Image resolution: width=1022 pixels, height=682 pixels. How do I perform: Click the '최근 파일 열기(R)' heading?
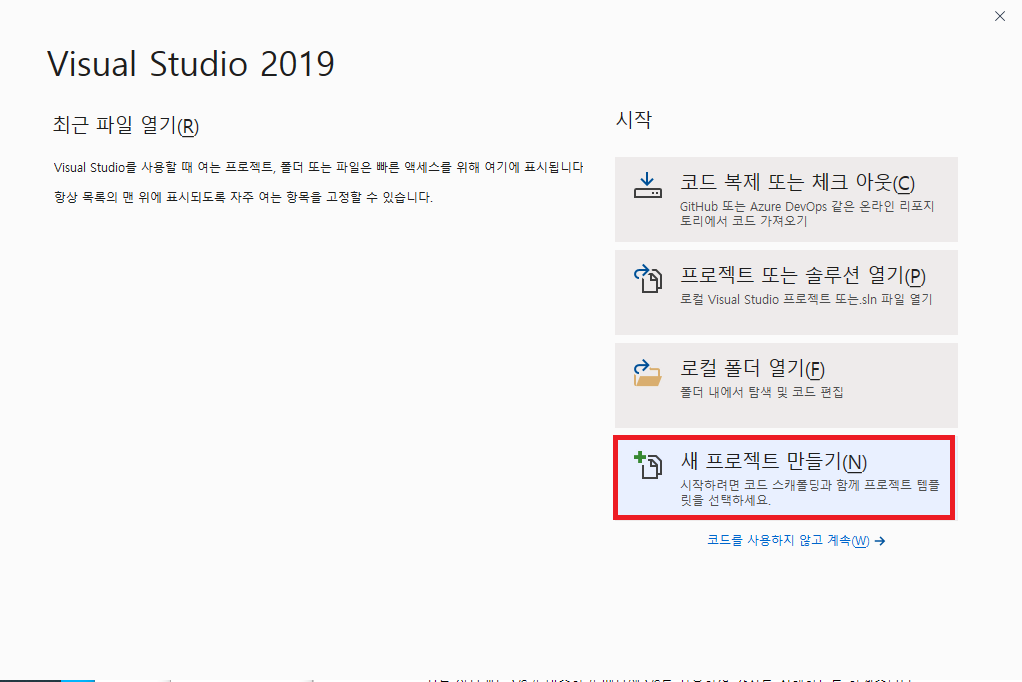pyautogui.click(x=126, y=125)
